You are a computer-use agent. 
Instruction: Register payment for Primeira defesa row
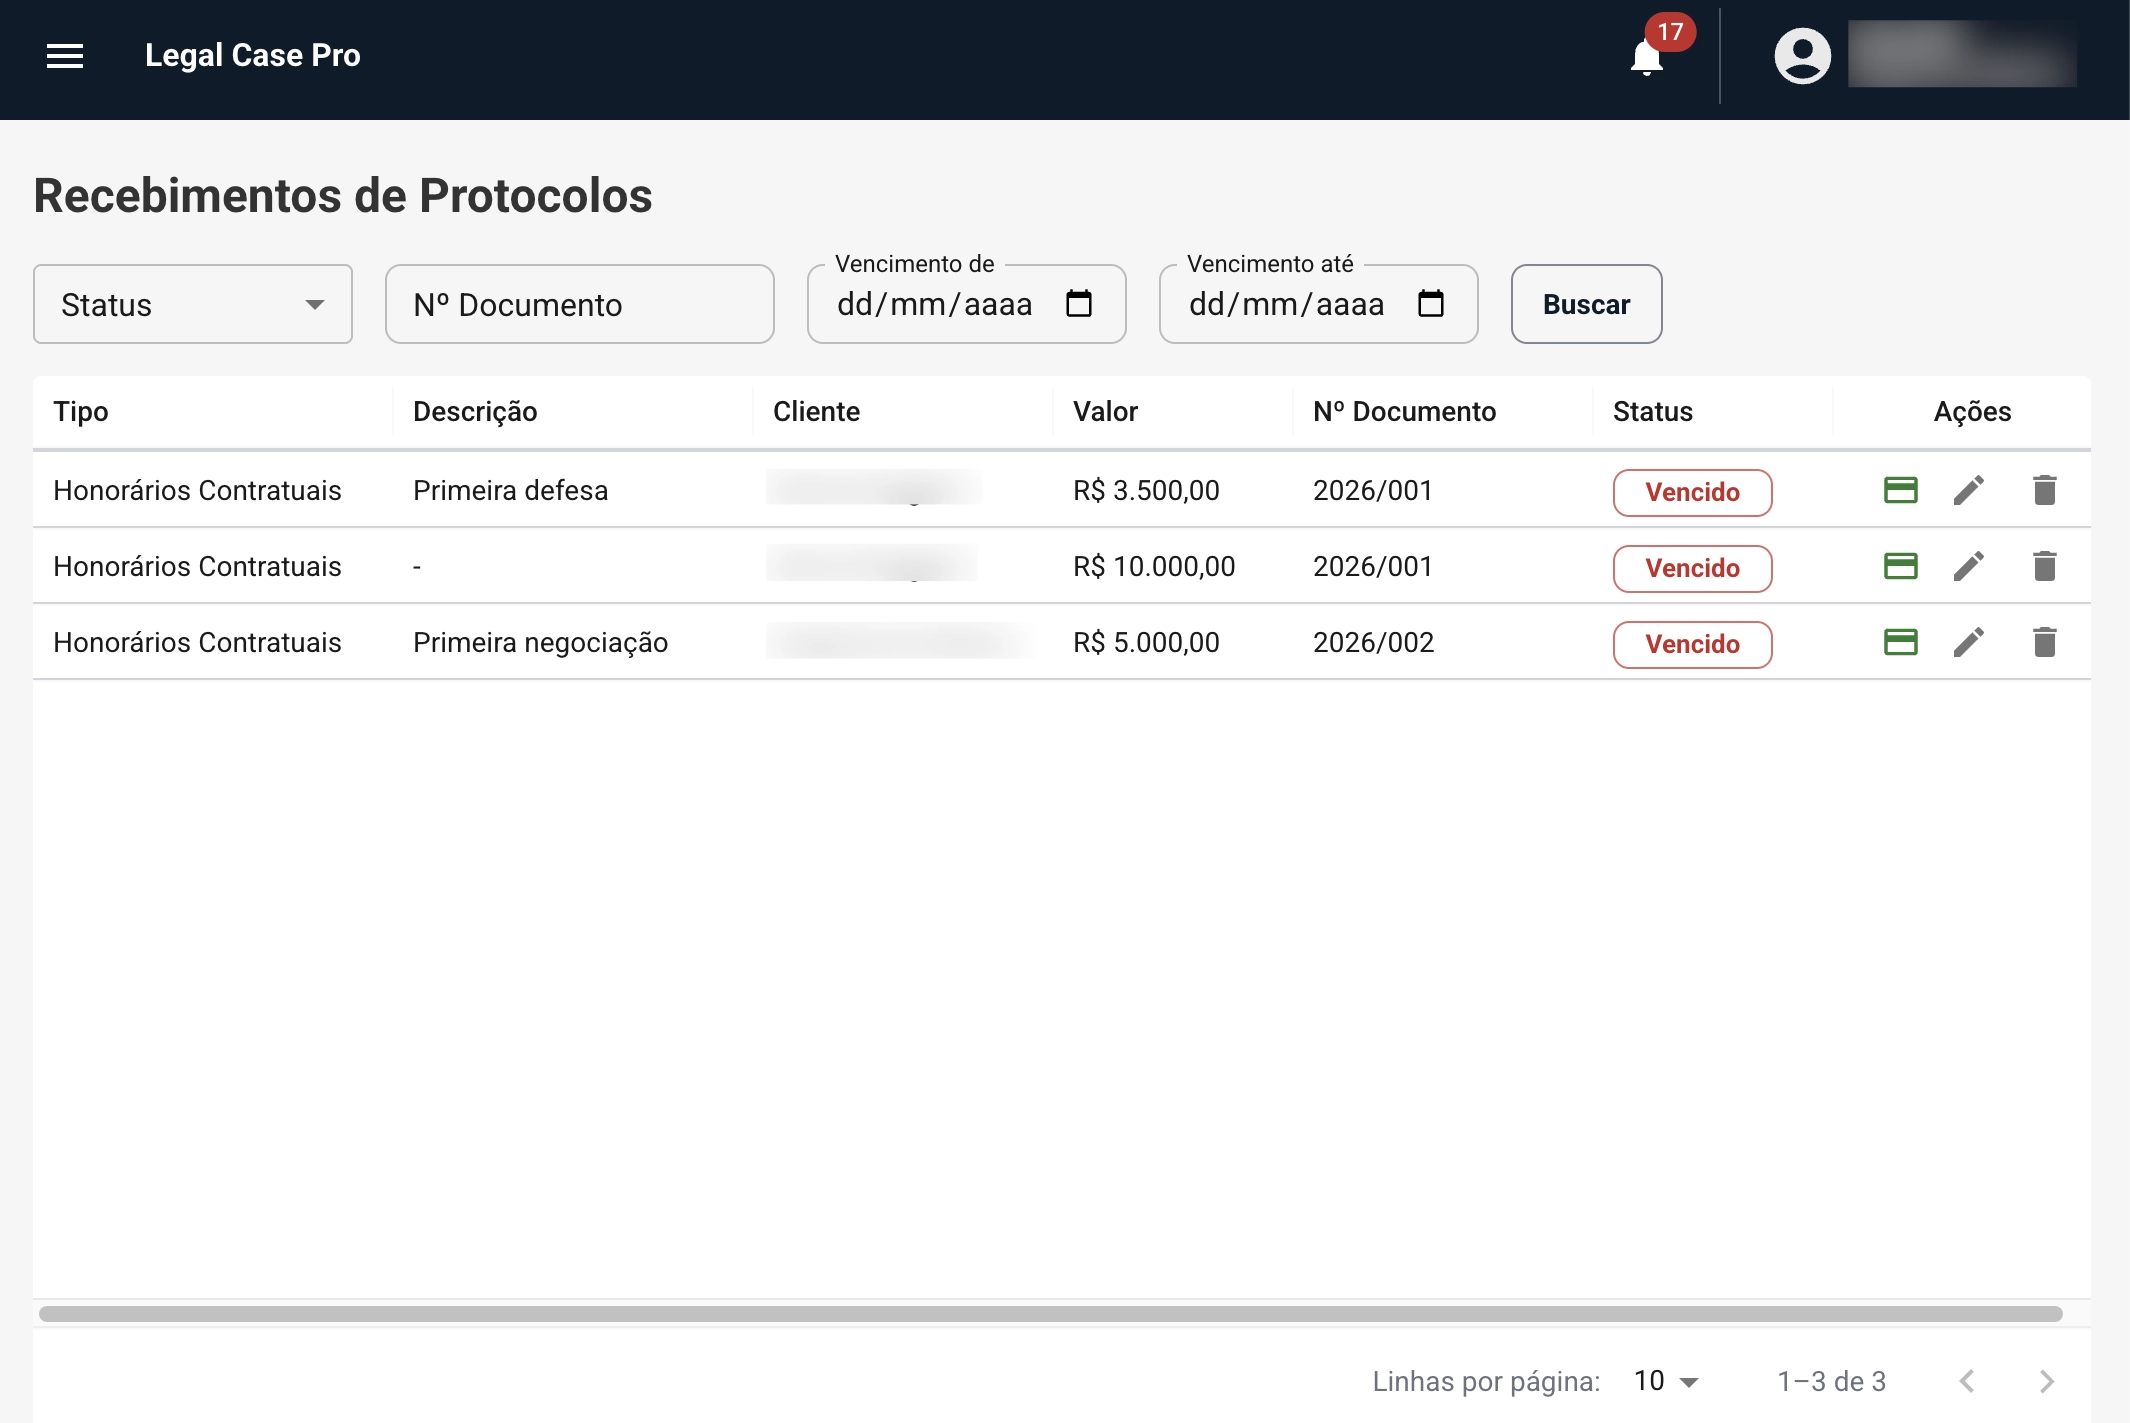pos(1900,490)
